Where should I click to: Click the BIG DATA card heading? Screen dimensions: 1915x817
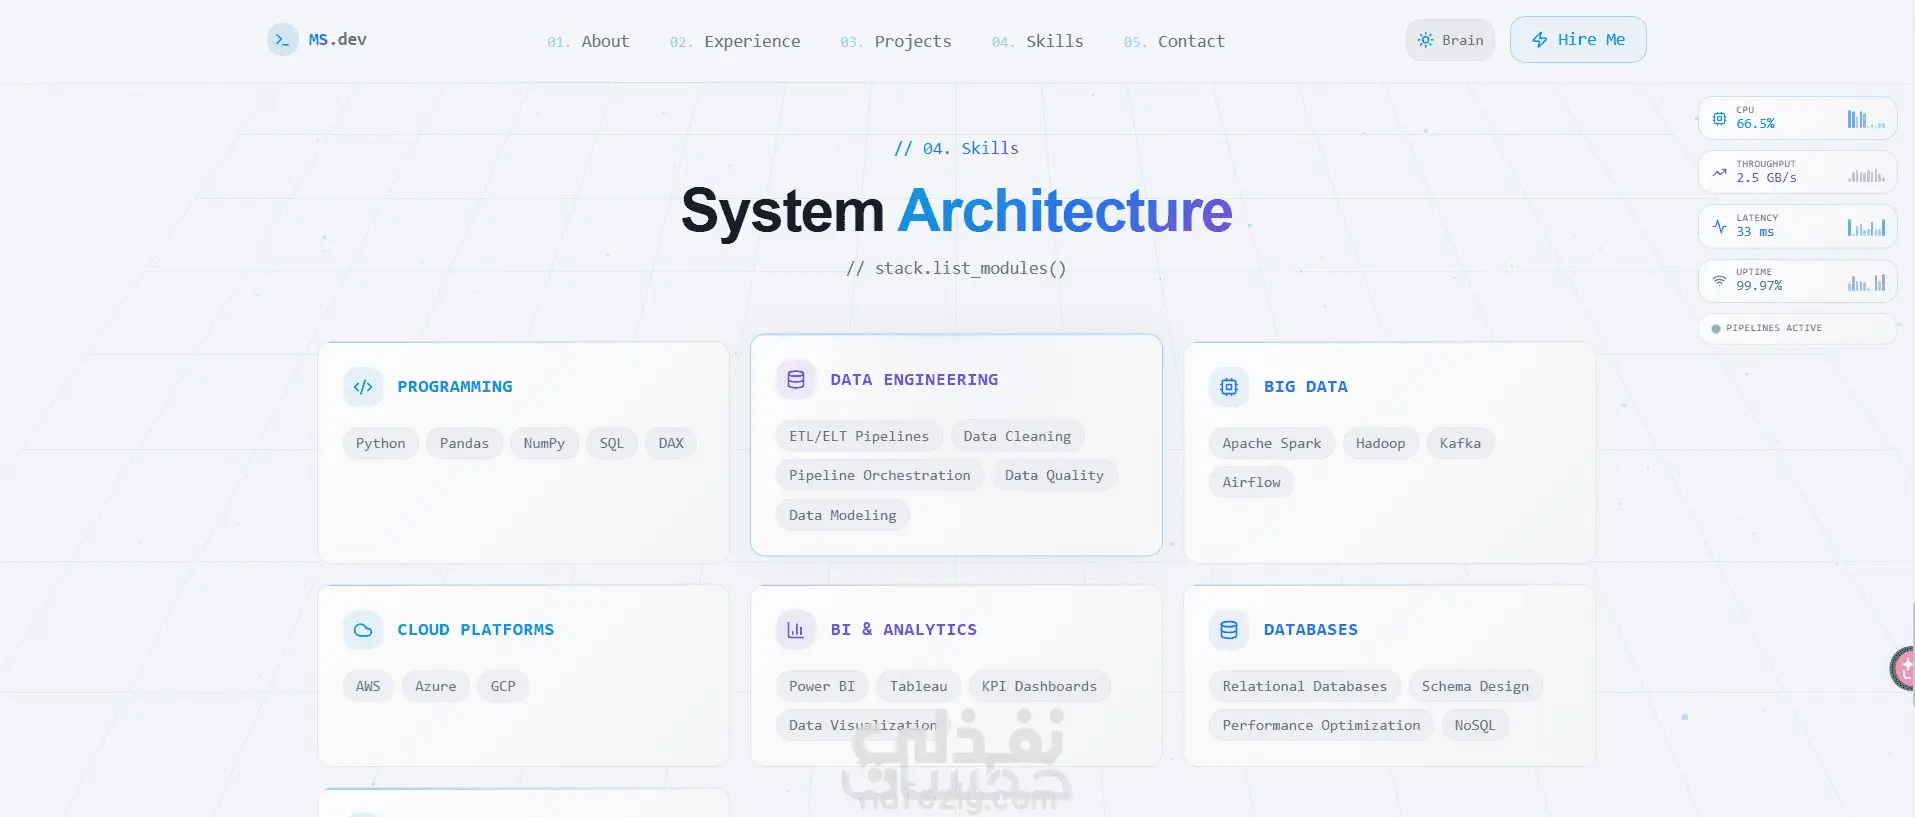[x=1306, y=387]
